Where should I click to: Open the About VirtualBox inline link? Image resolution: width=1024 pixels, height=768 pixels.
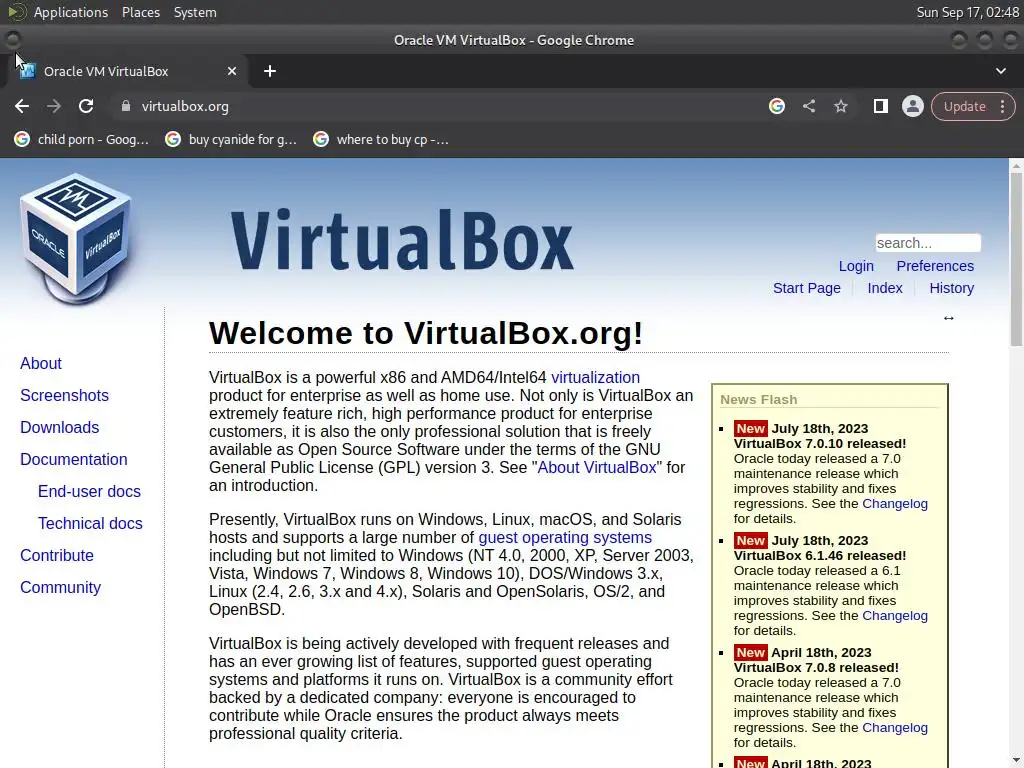[596, 468]
